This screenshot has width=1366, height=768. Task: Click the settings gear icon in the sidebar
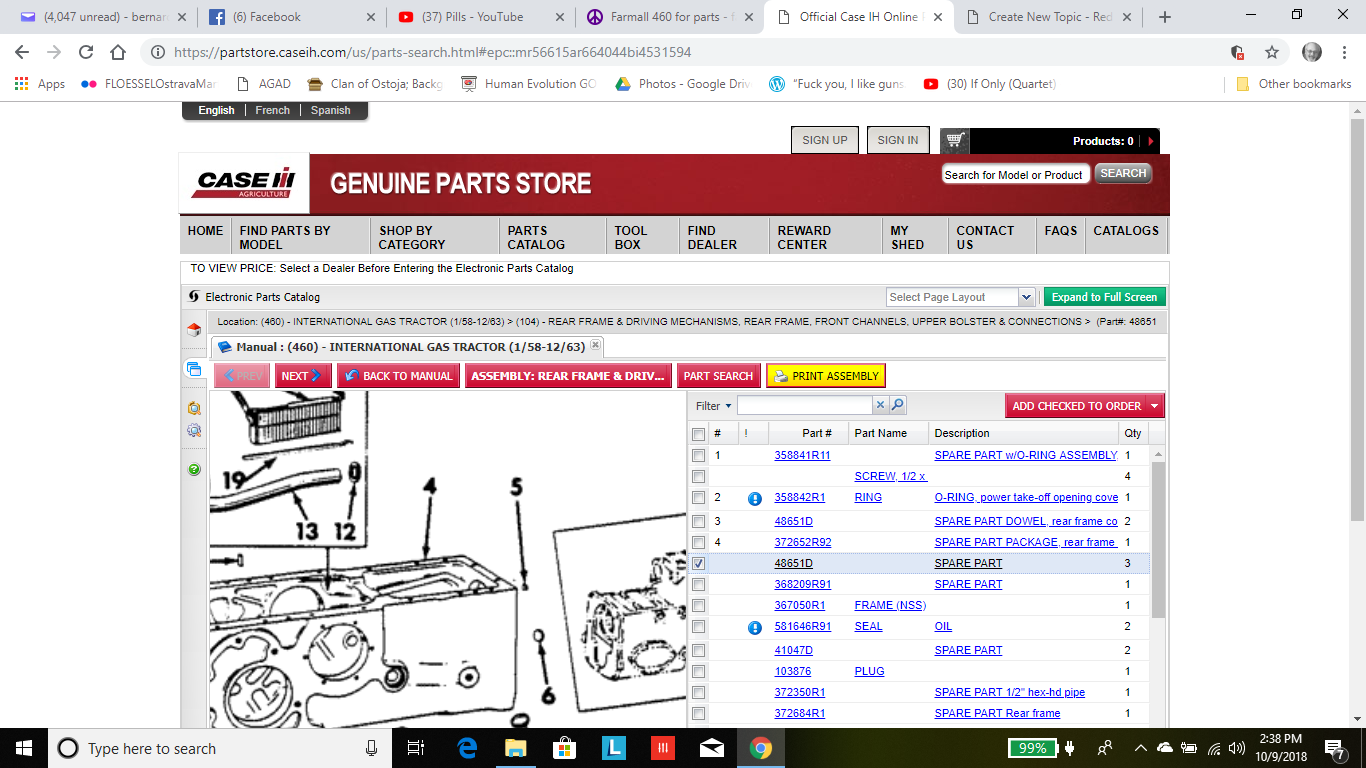tap(194, 430)
